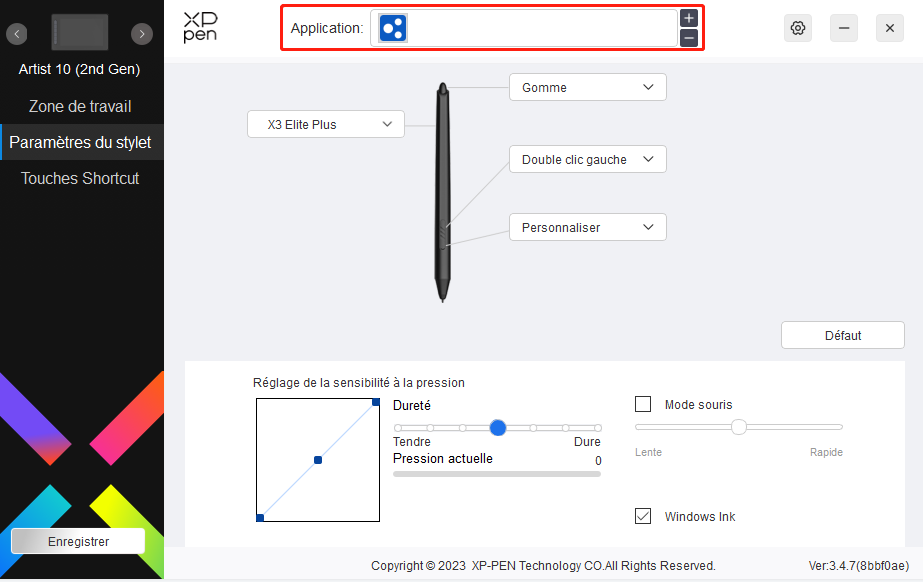
Task: Open settings via the gear icon
Action: [798, 28]
